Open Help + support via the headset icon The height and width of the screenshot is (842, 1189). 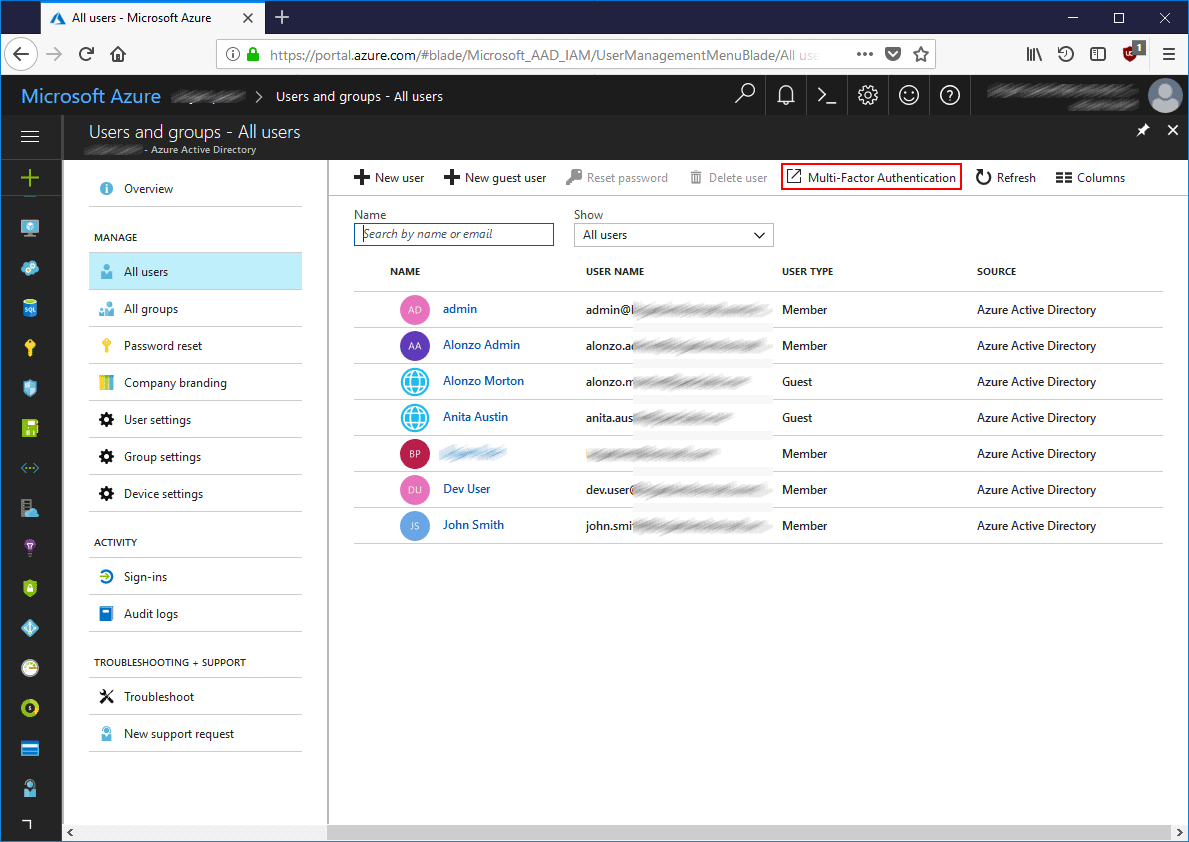949,94
